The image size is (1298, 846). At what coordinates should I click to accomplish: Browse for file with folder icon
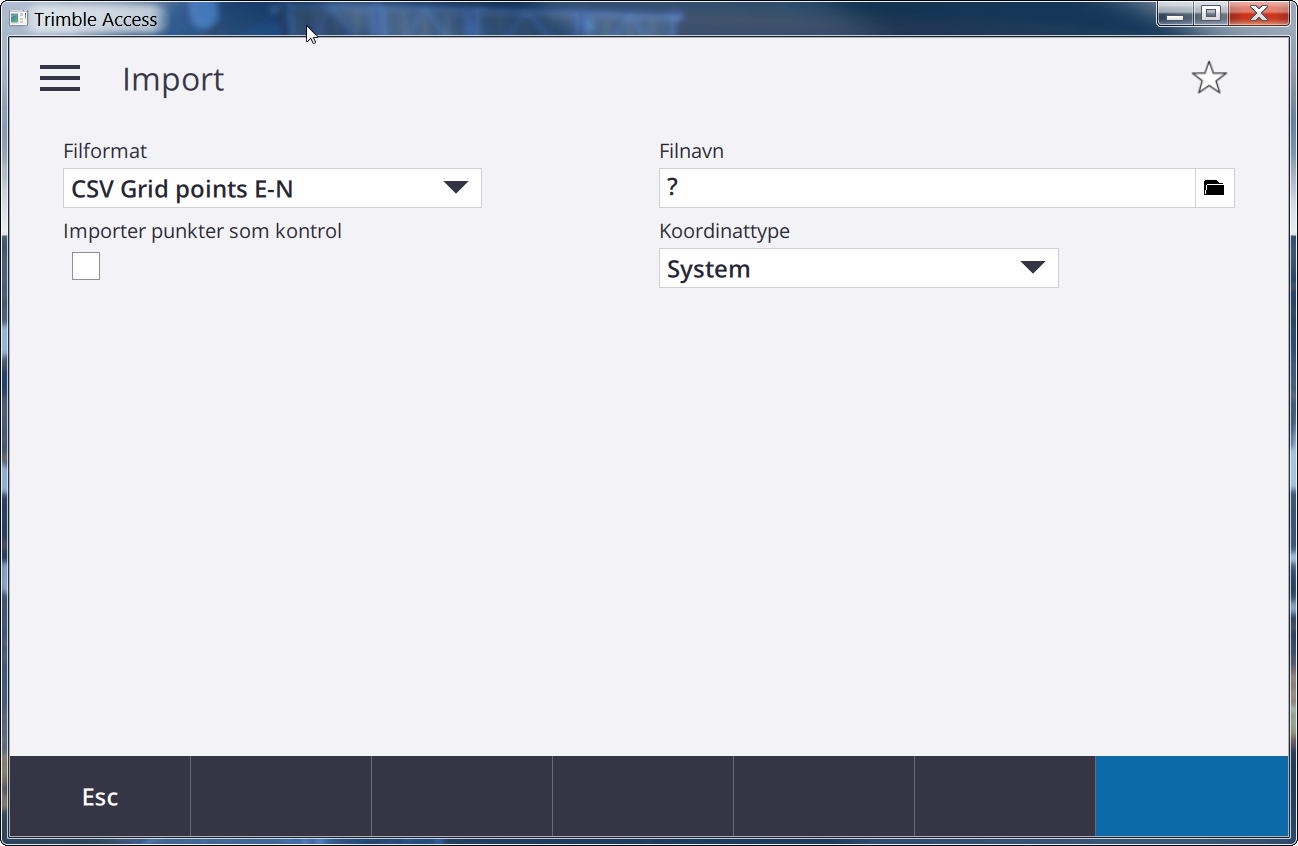(1214, 188)
